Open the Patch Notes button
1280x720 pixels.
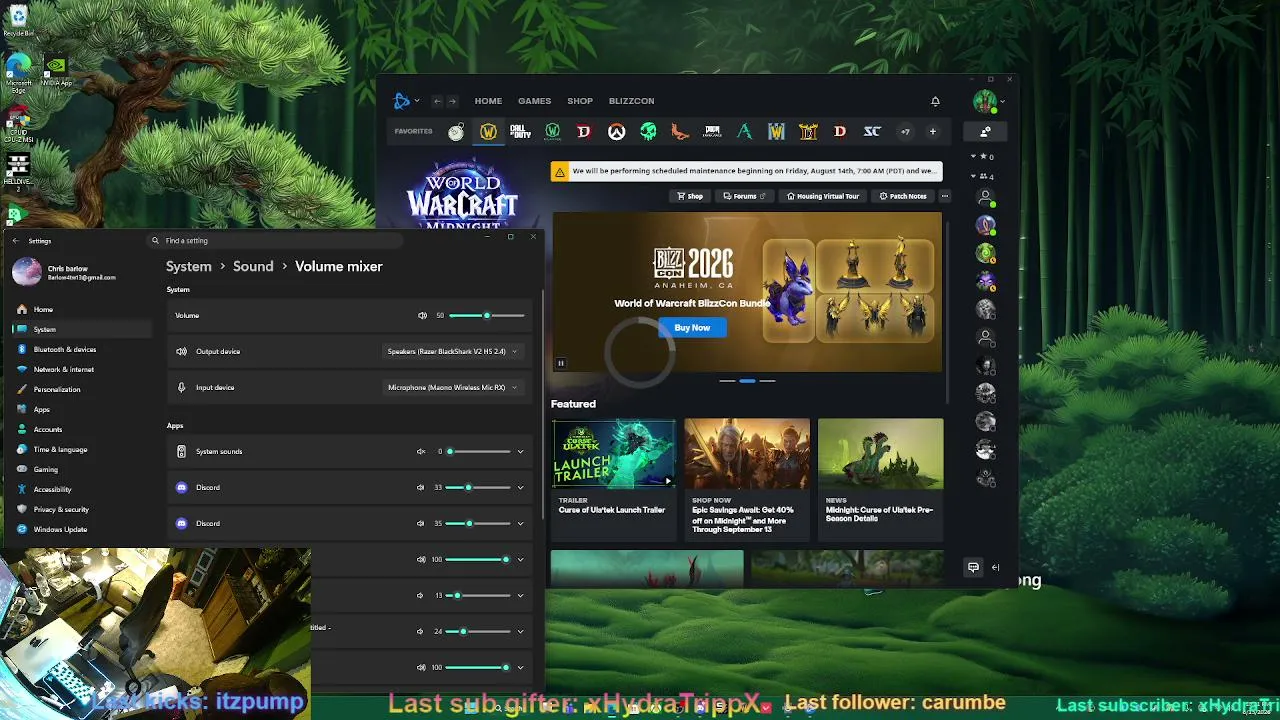(x=903, y=196)
